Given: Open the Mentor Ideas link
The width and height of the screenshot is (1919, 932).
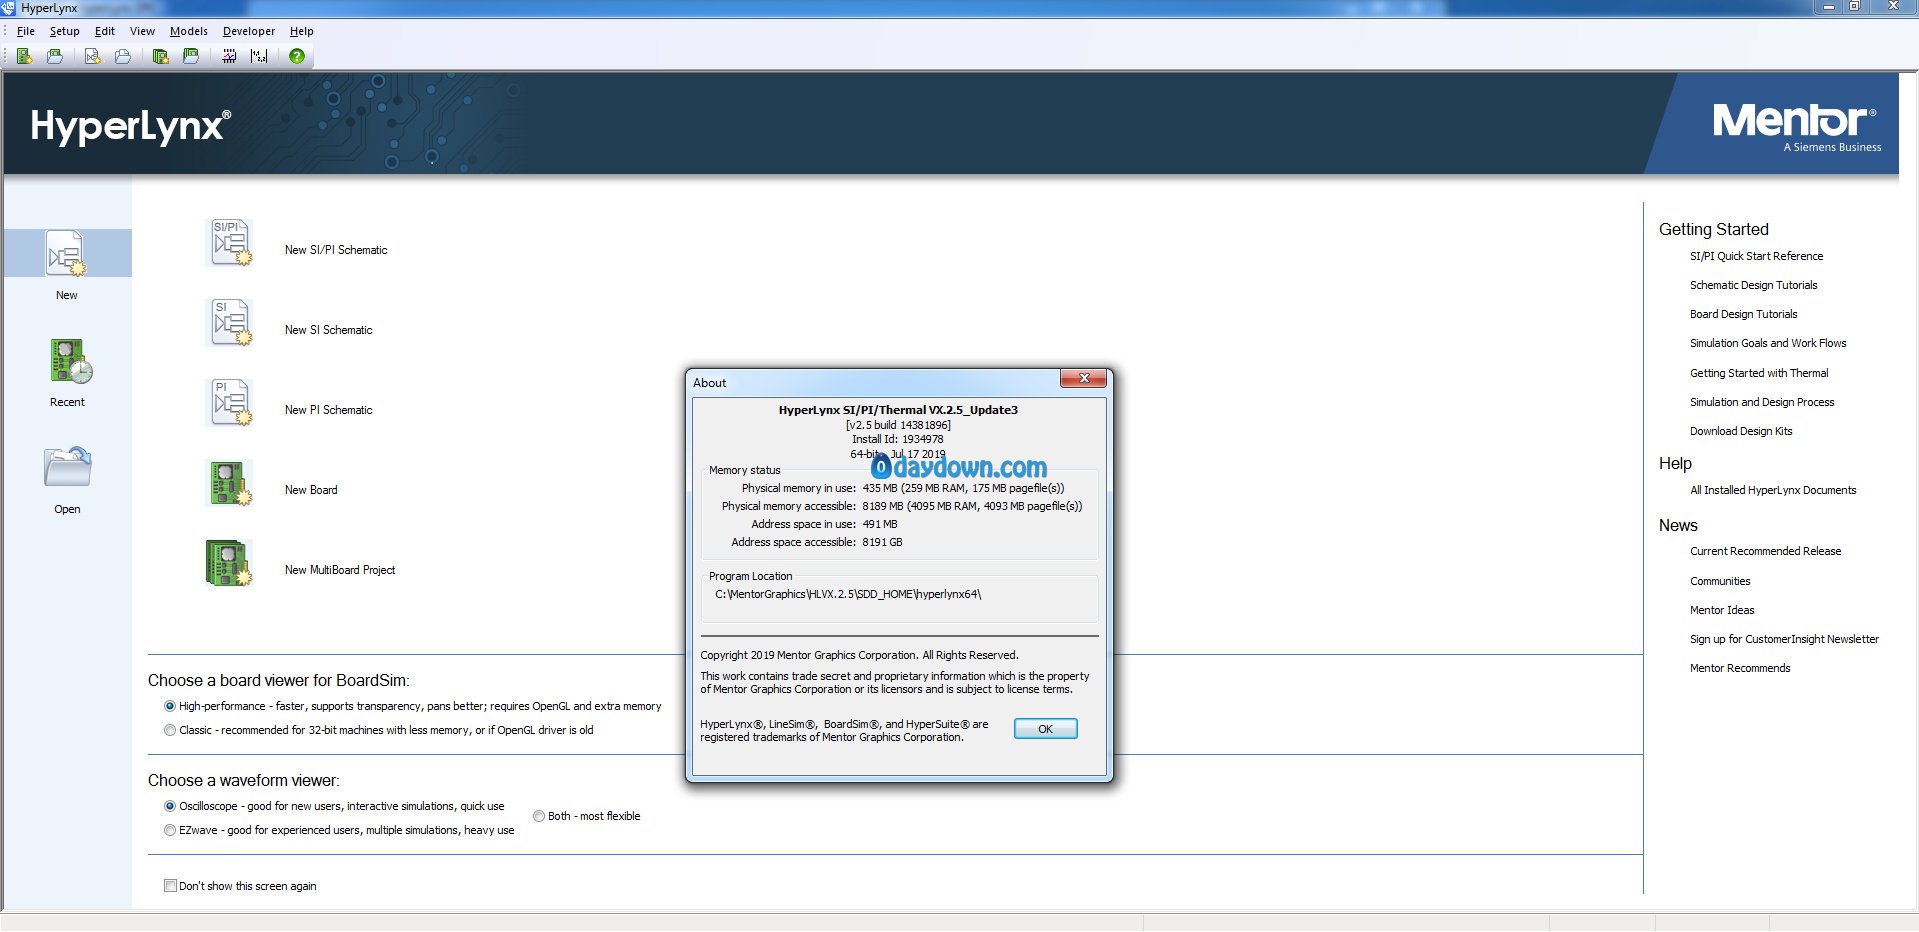Looking at the screenshot, I should point(1722,610).
